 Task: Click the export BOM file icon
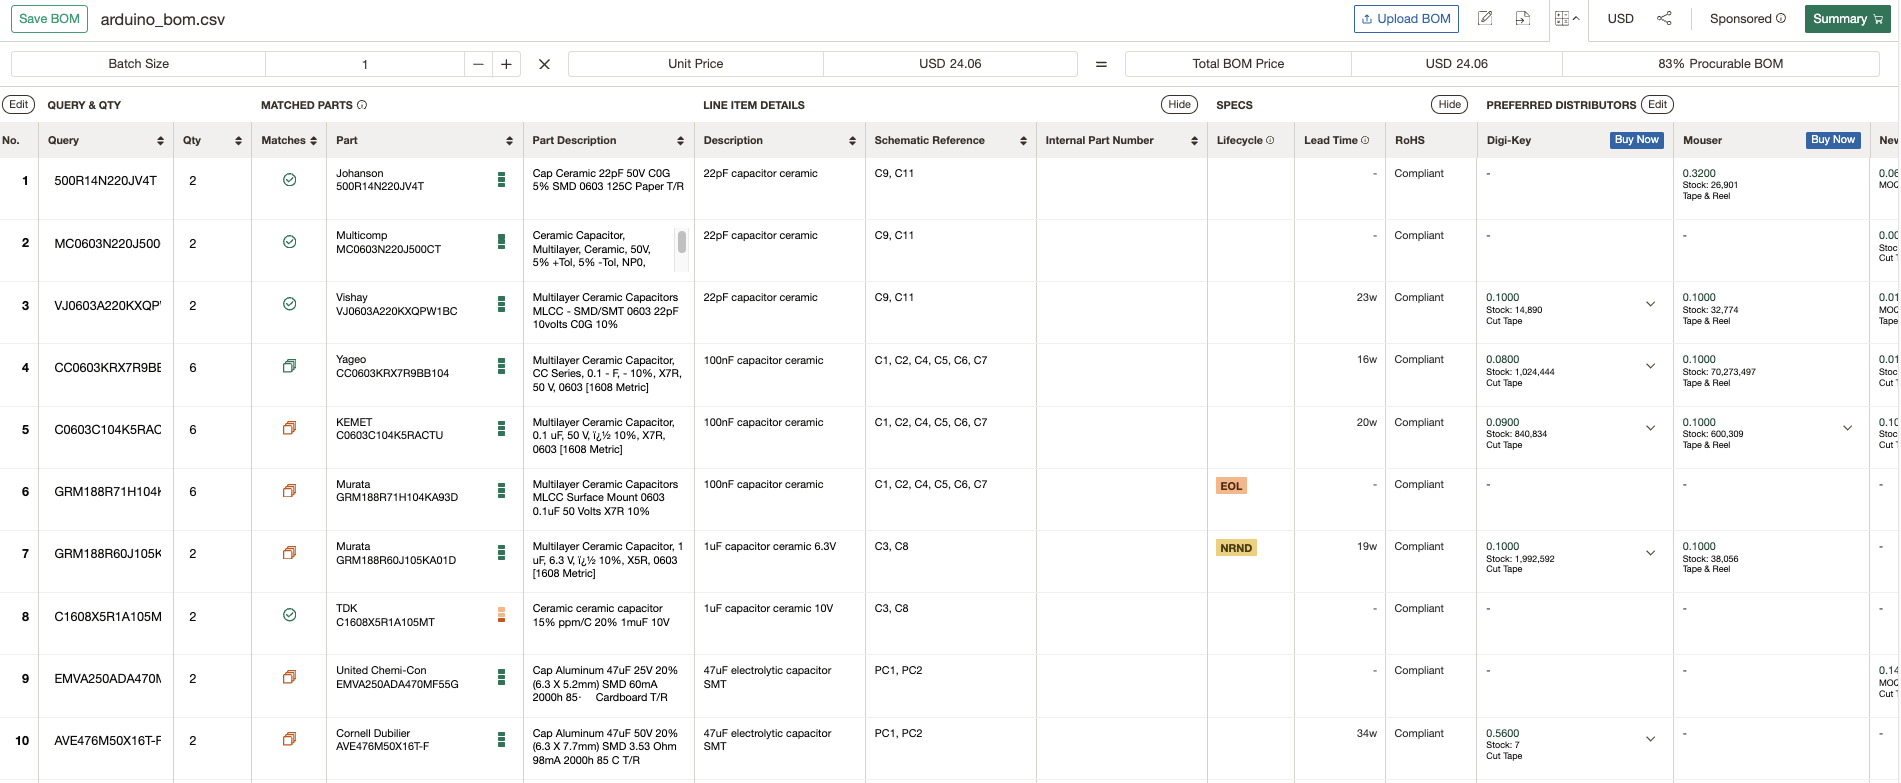coord(1523,19)
